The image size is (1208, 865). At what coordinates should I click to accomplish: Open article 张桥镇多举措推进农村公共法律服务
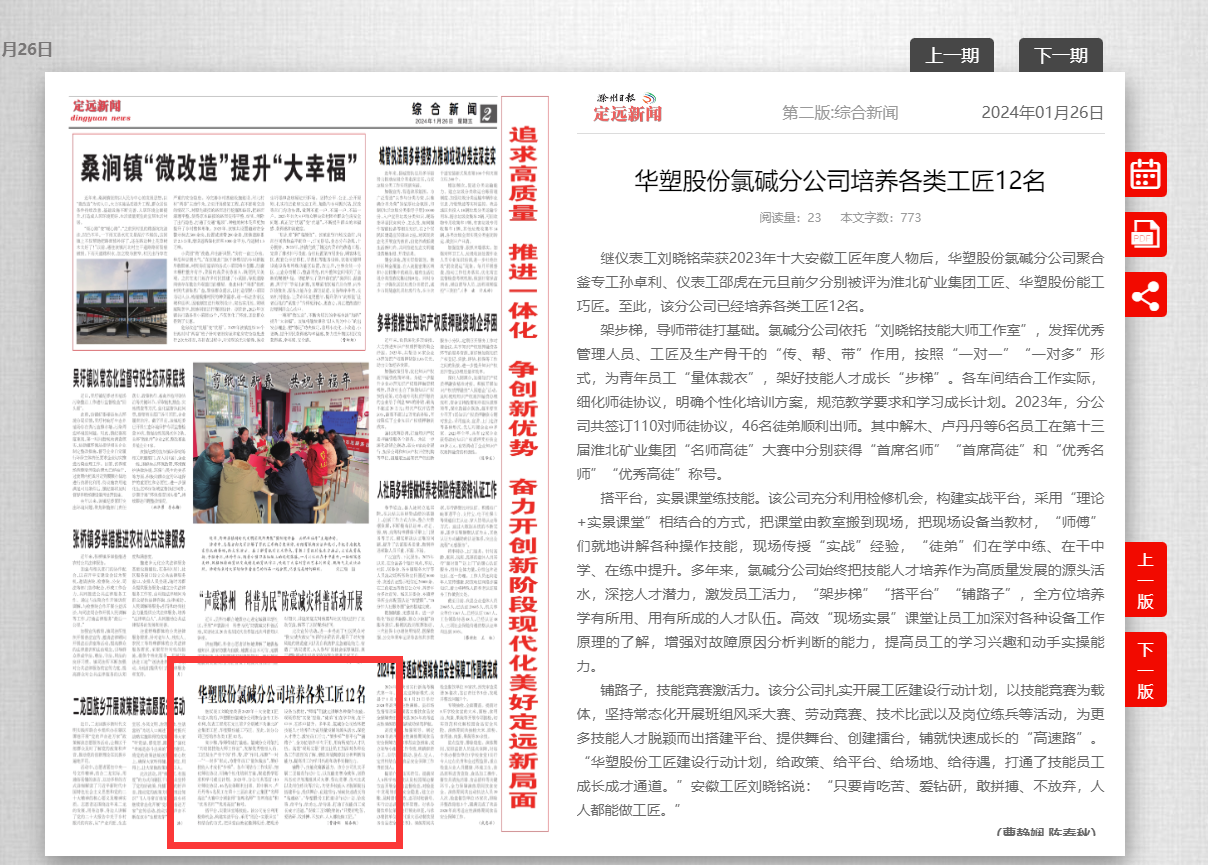coord(128,539)
